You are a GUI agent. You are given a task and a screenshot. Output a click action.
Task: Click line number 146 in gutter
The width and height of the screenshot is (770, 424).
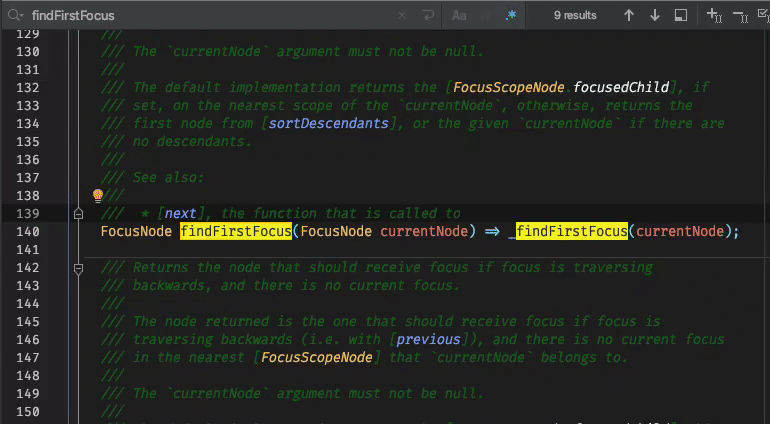click(x=28, y=339)
